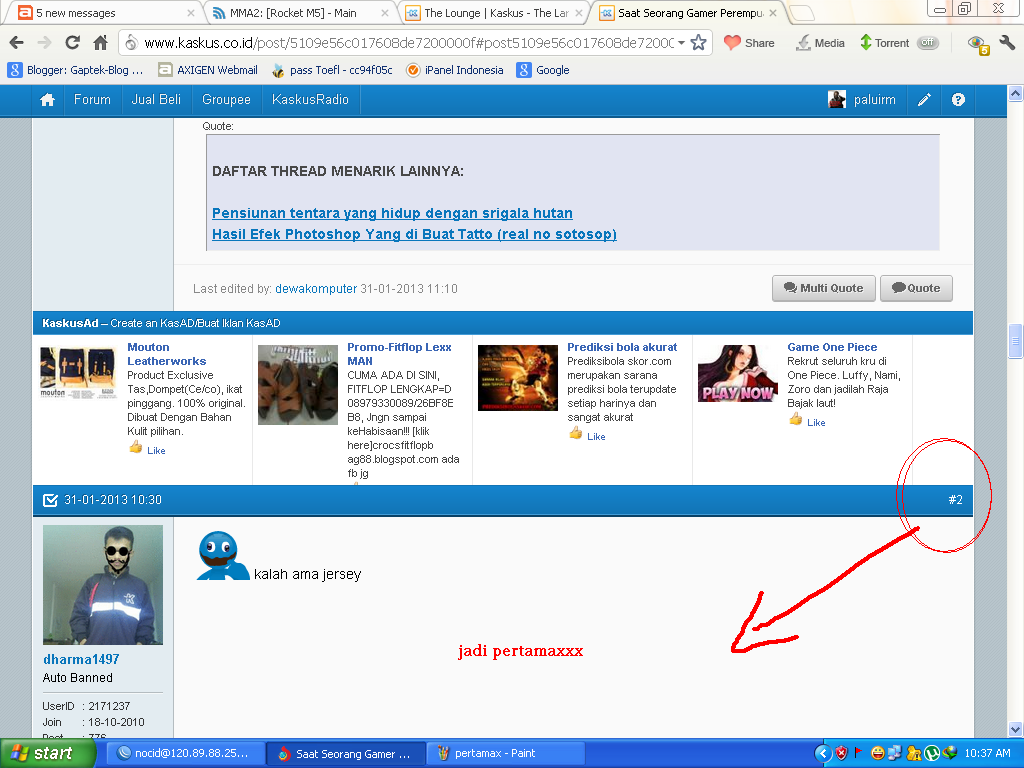The height and width of the screenshot is (768, 1024).
Task: Expand address bar dropdown arrow
Action: click(x=681, y=43)
